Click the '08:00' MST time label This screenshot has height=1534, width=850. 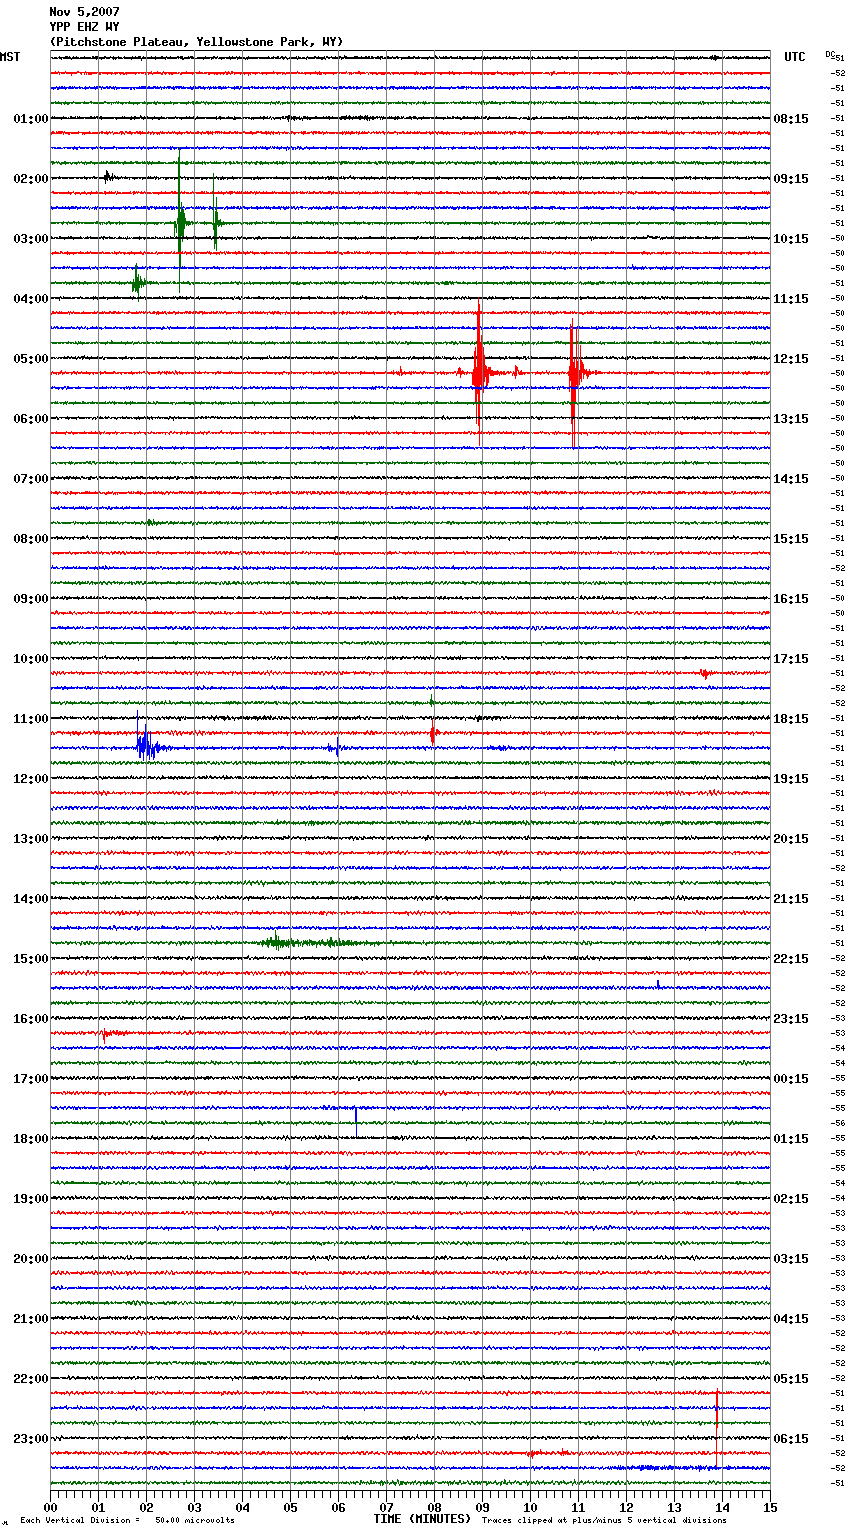tap(31, 539)
